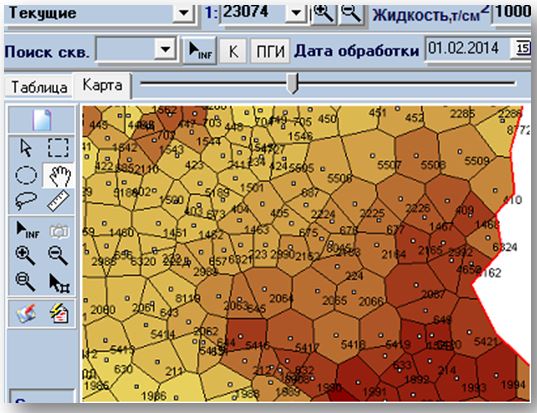
Task: Select the lasso selection tool
Action: 26,201
